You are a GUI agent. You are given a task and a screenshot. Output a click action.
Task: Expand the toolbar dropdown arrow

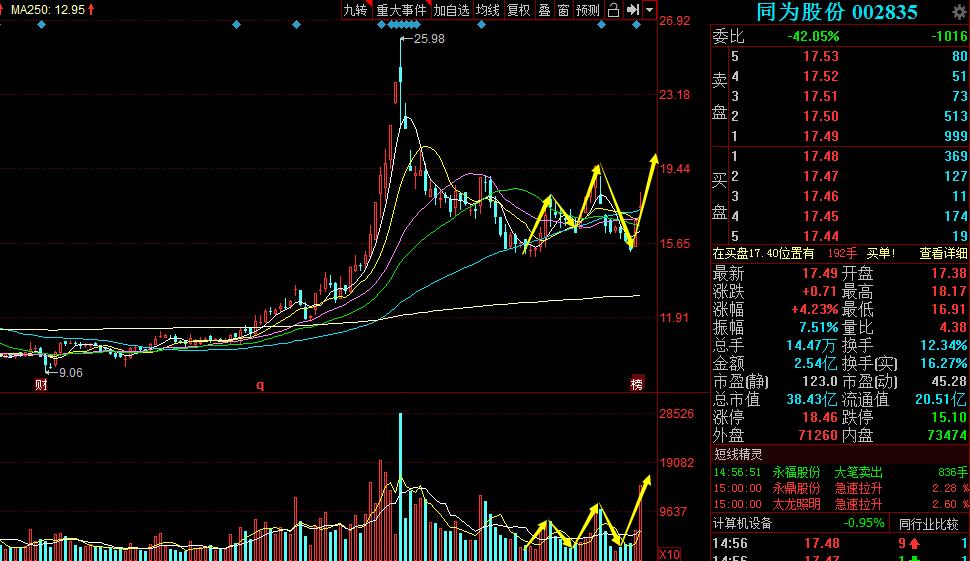tap(649, 10)
